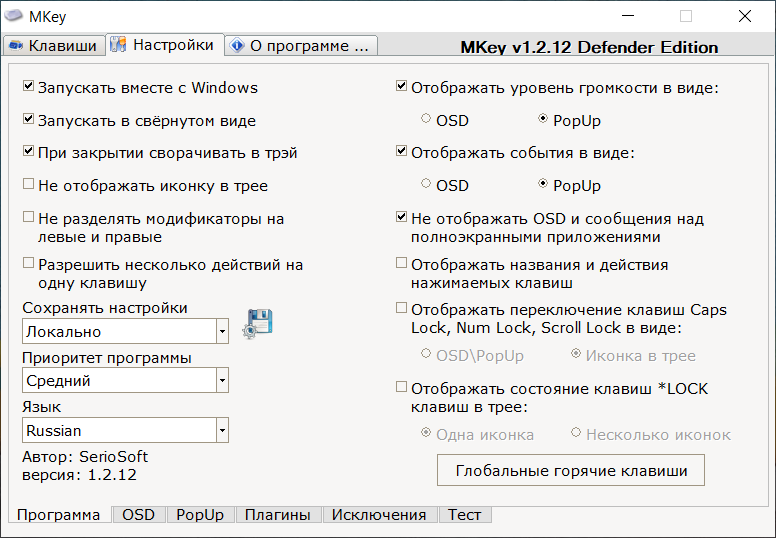
Task: Select OSD radio for events display
Action: pos(426,183)
